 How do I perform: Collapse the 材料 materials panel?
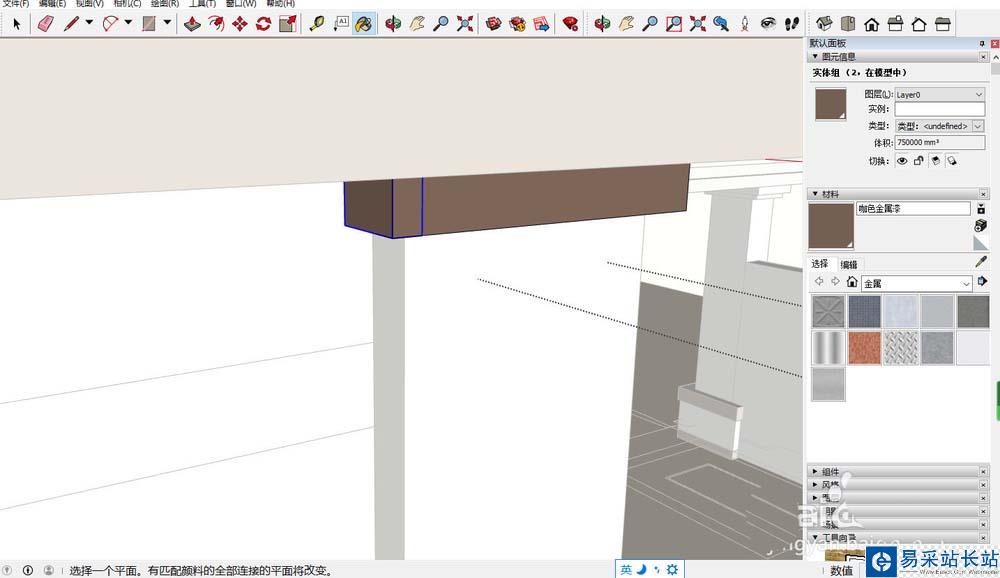pos(815,194)
